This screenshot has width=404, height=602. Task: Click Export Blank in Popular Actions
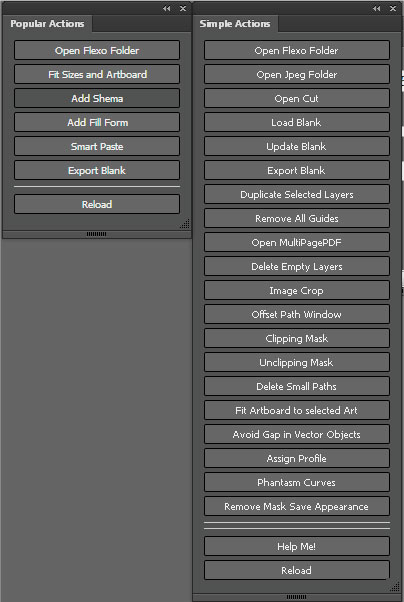point(97,170)
